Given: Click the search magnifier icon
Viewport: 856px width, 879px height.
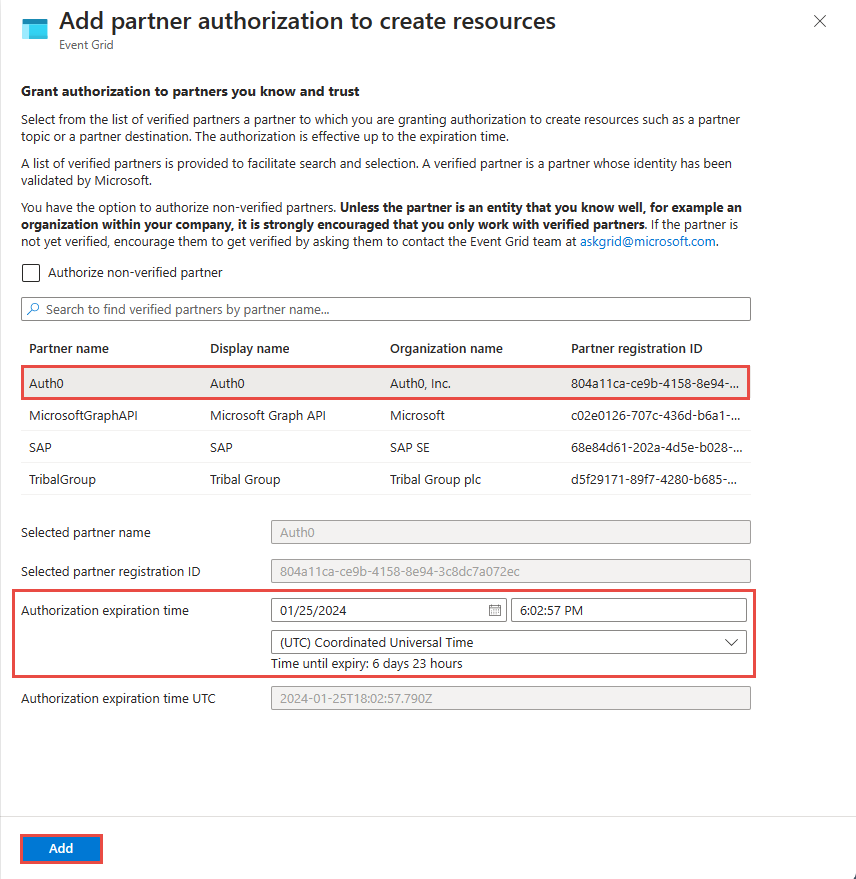Looking at the screenshot, I should [x=36, y=309].
